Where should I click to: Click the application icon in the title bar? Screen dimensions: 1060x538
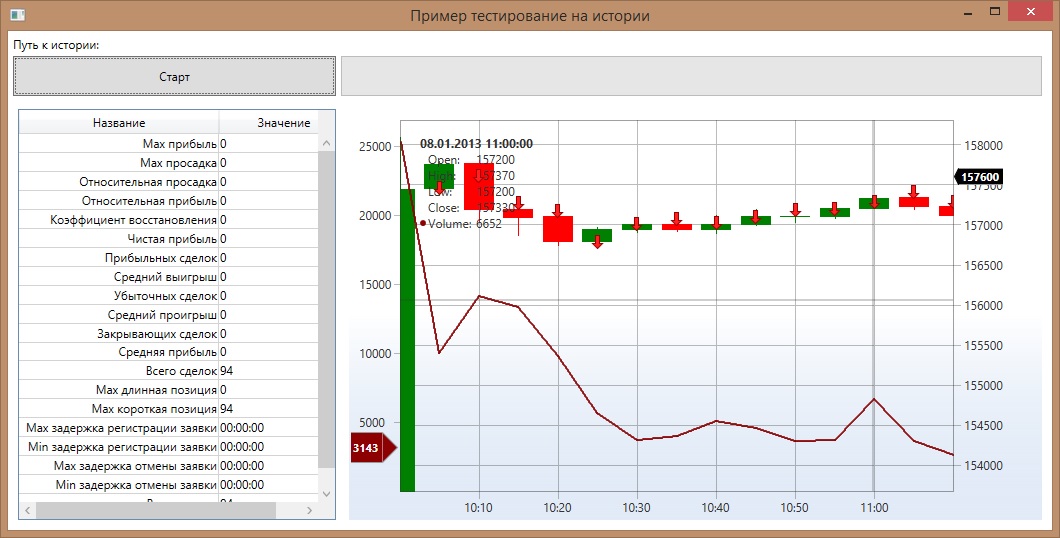point(17,15)
